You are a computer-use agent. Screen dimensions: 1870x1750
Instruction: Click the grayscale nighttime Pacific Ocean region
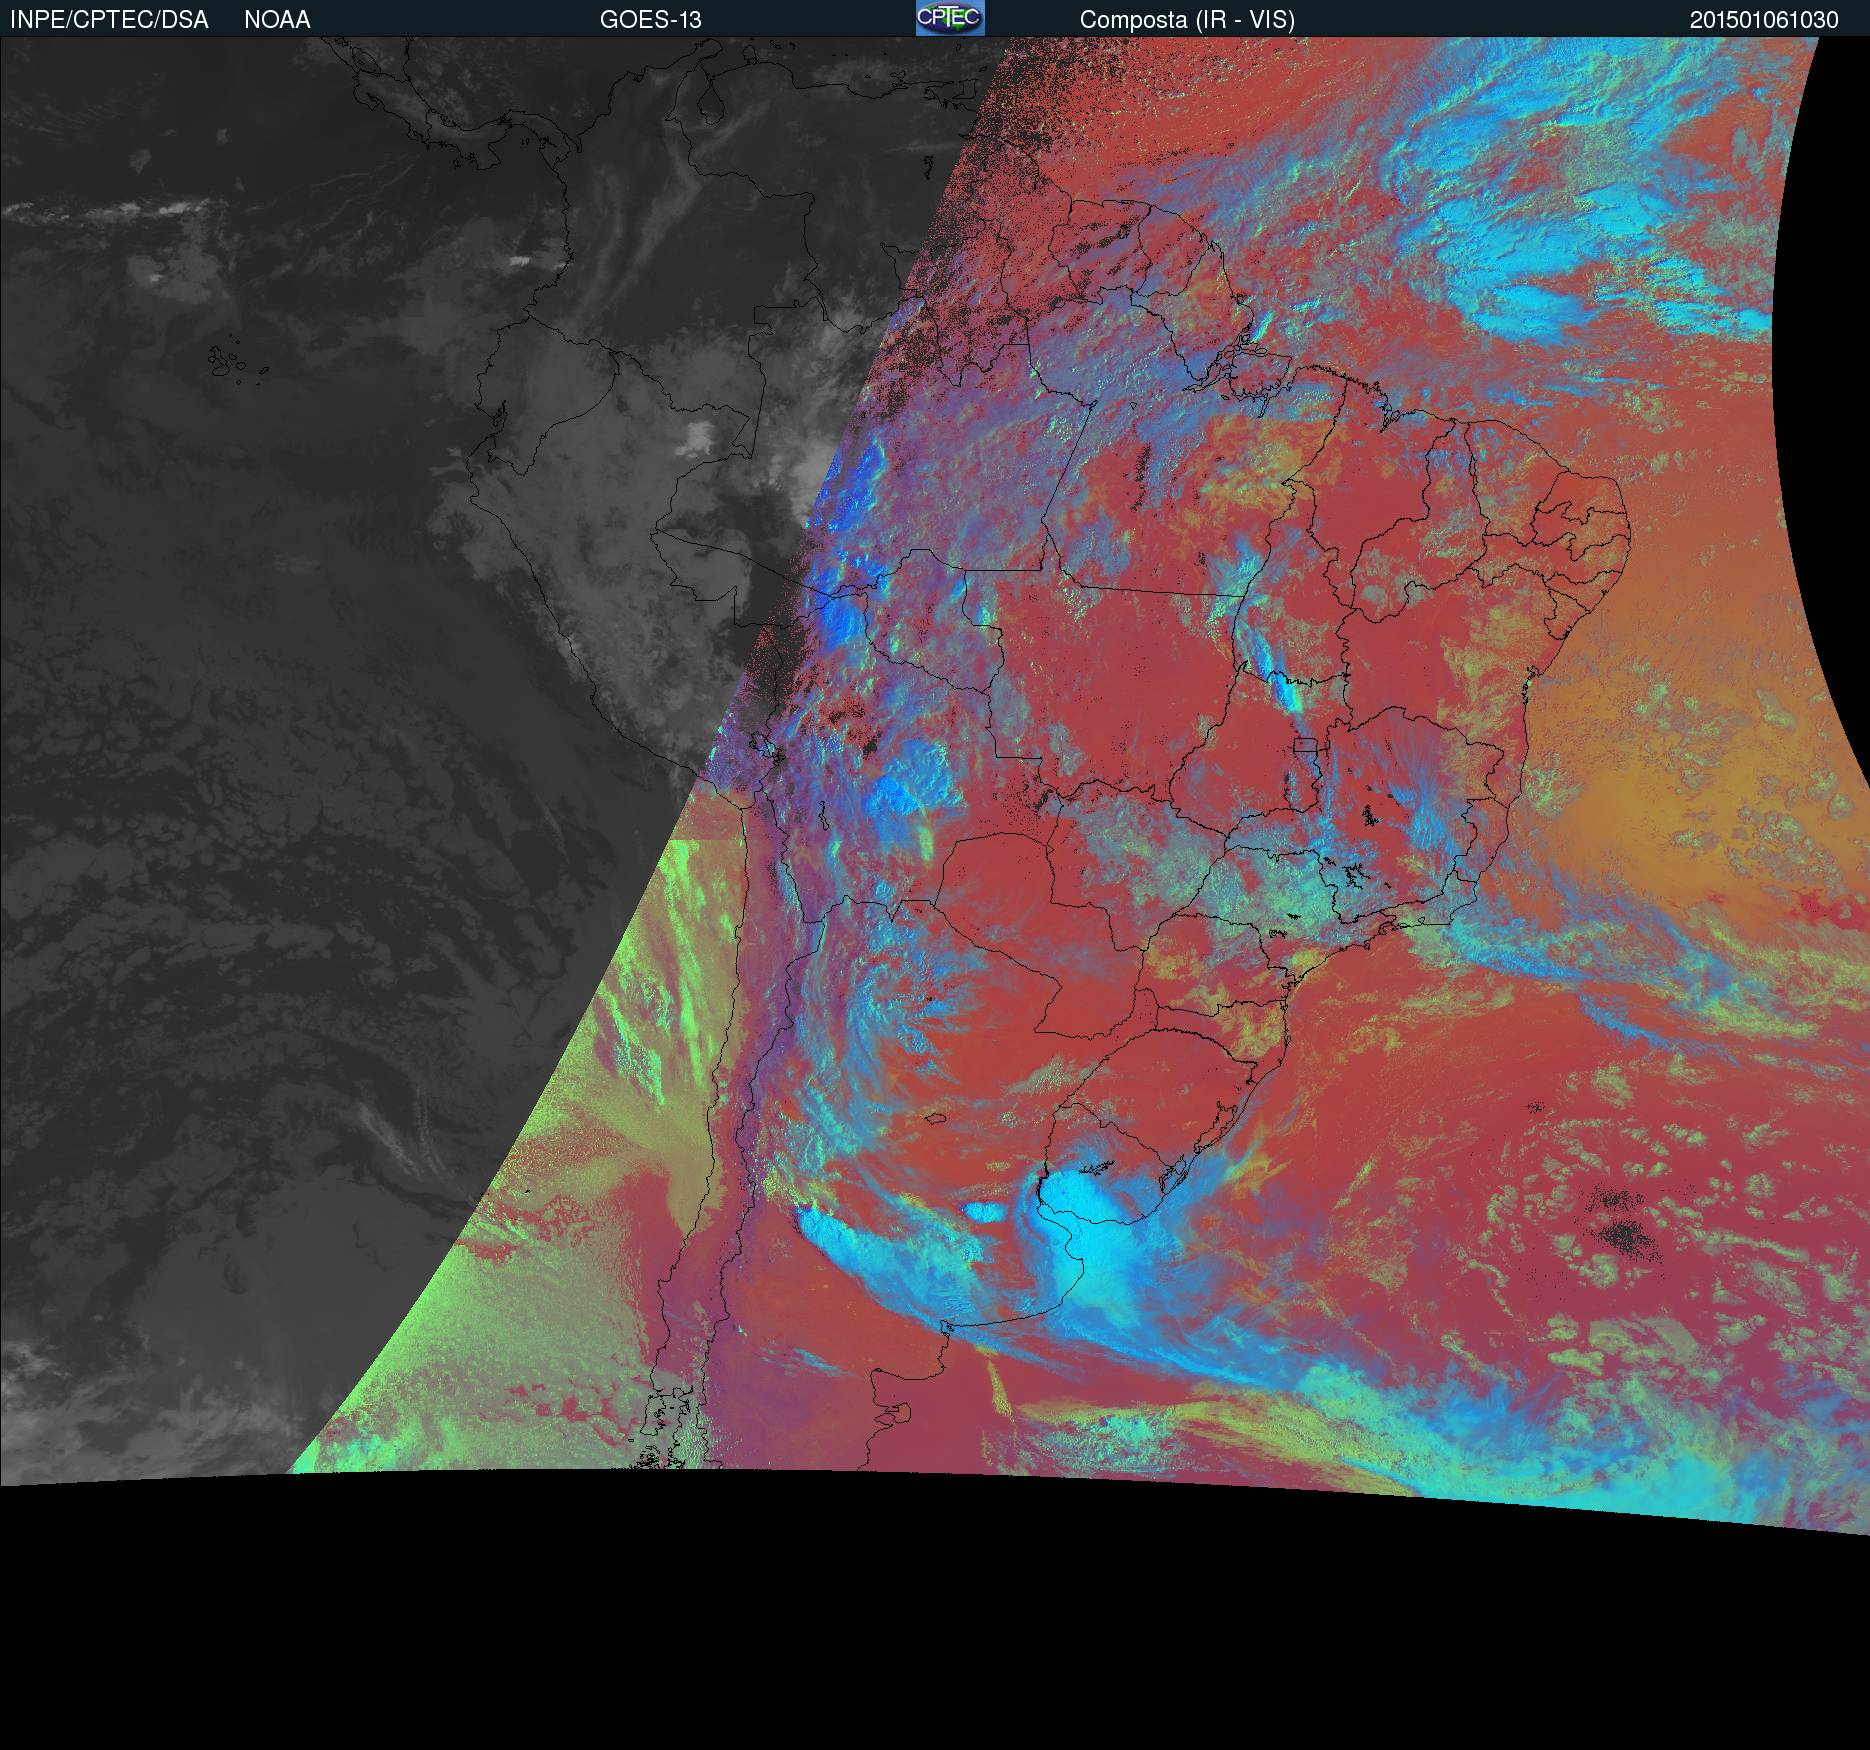250,800
